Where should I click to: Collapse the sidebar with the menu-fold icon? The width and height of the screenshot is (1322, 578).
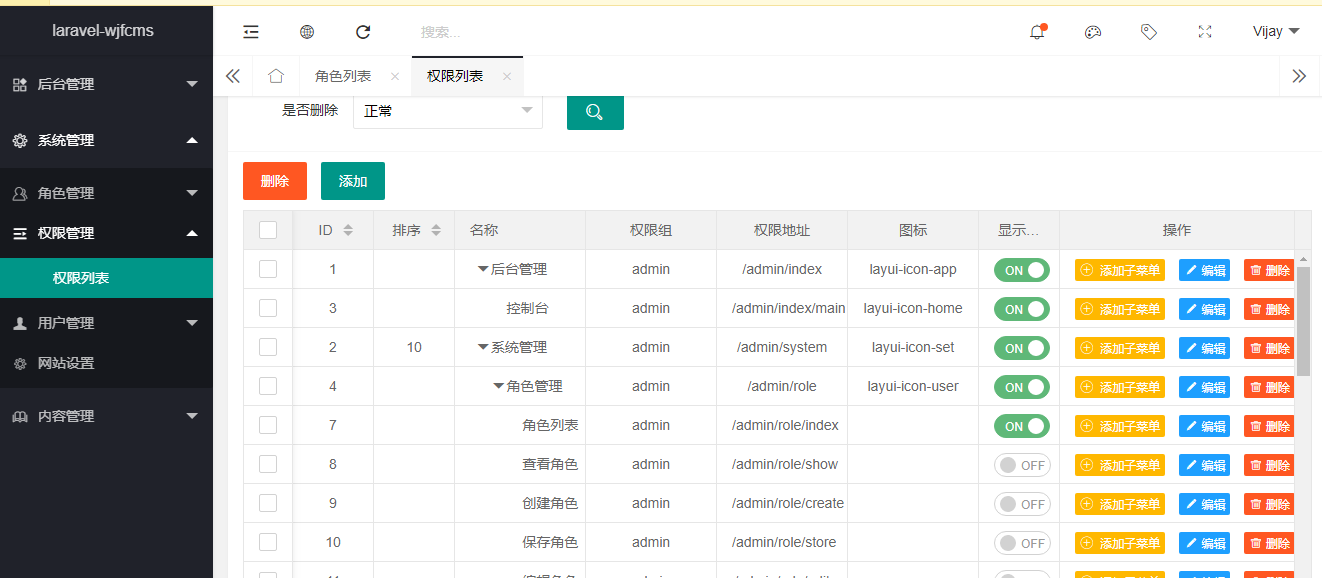251,32
